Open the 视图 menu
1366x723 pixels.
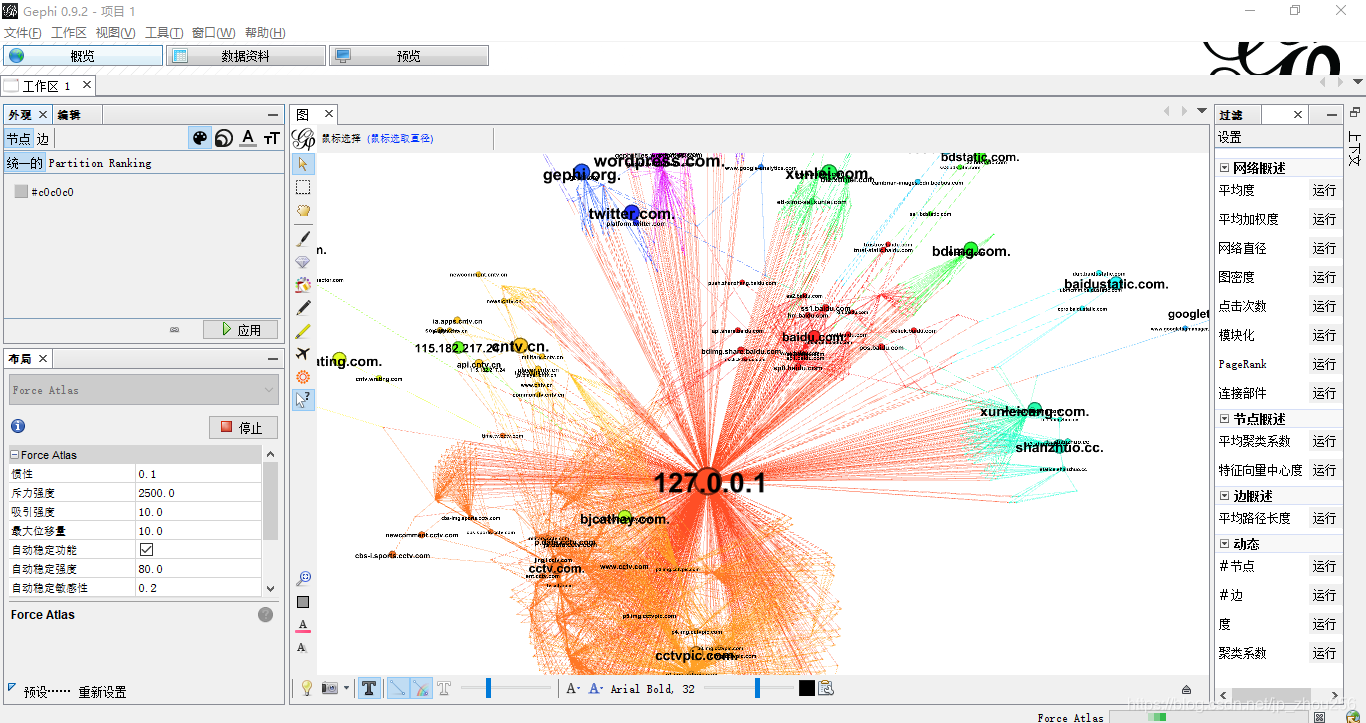115,33
